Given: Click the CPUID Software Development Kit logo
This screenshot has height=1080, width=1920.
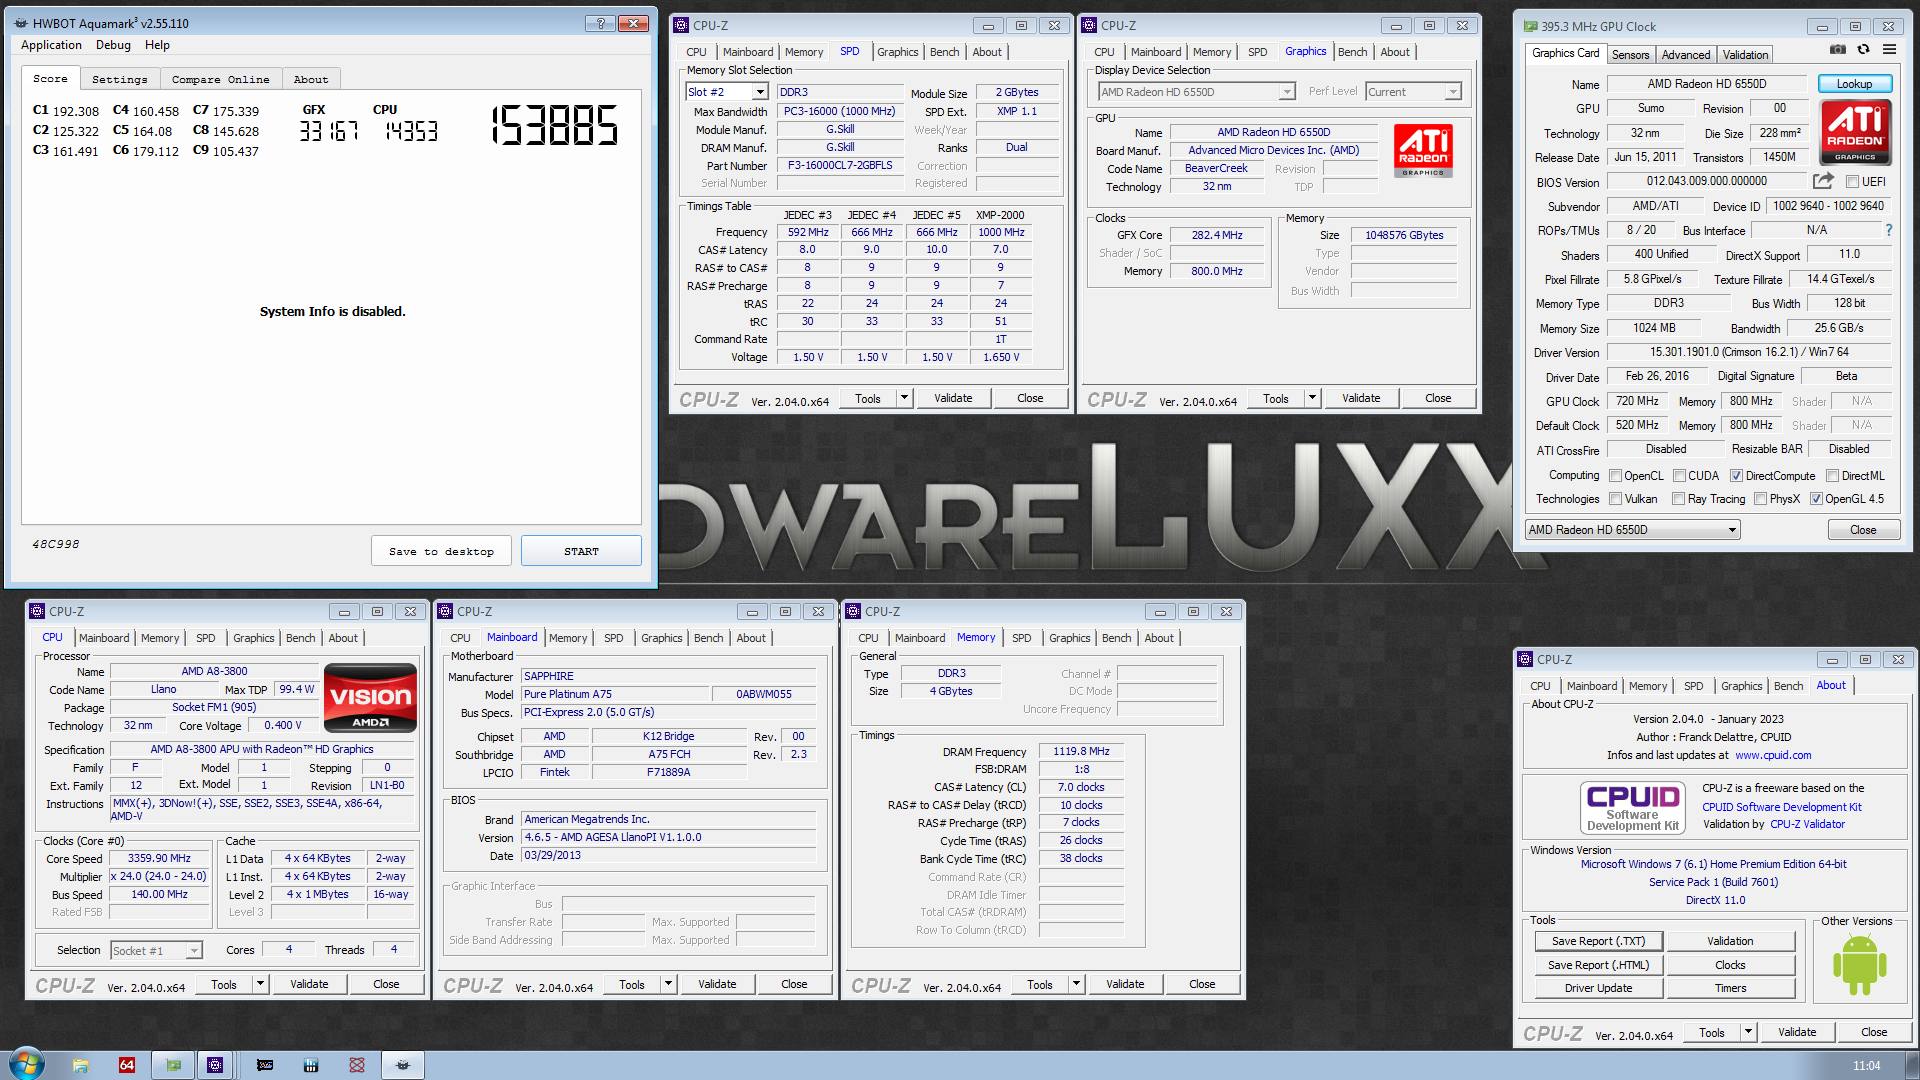Looking at the screenshot, I should (1633, 808).
